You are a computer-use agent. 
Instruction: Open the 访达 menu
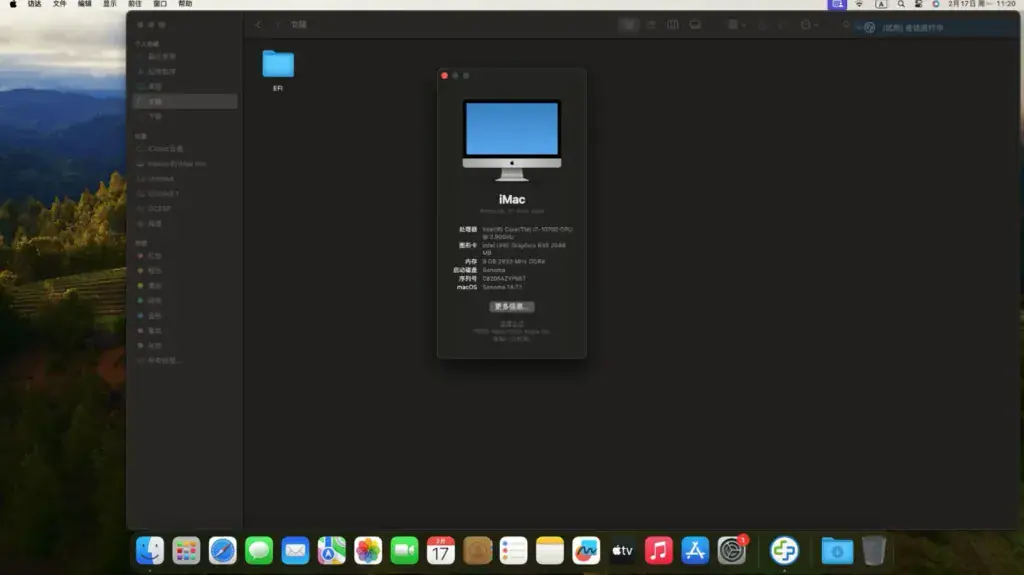pyautogui.click(x=35, y=4)
